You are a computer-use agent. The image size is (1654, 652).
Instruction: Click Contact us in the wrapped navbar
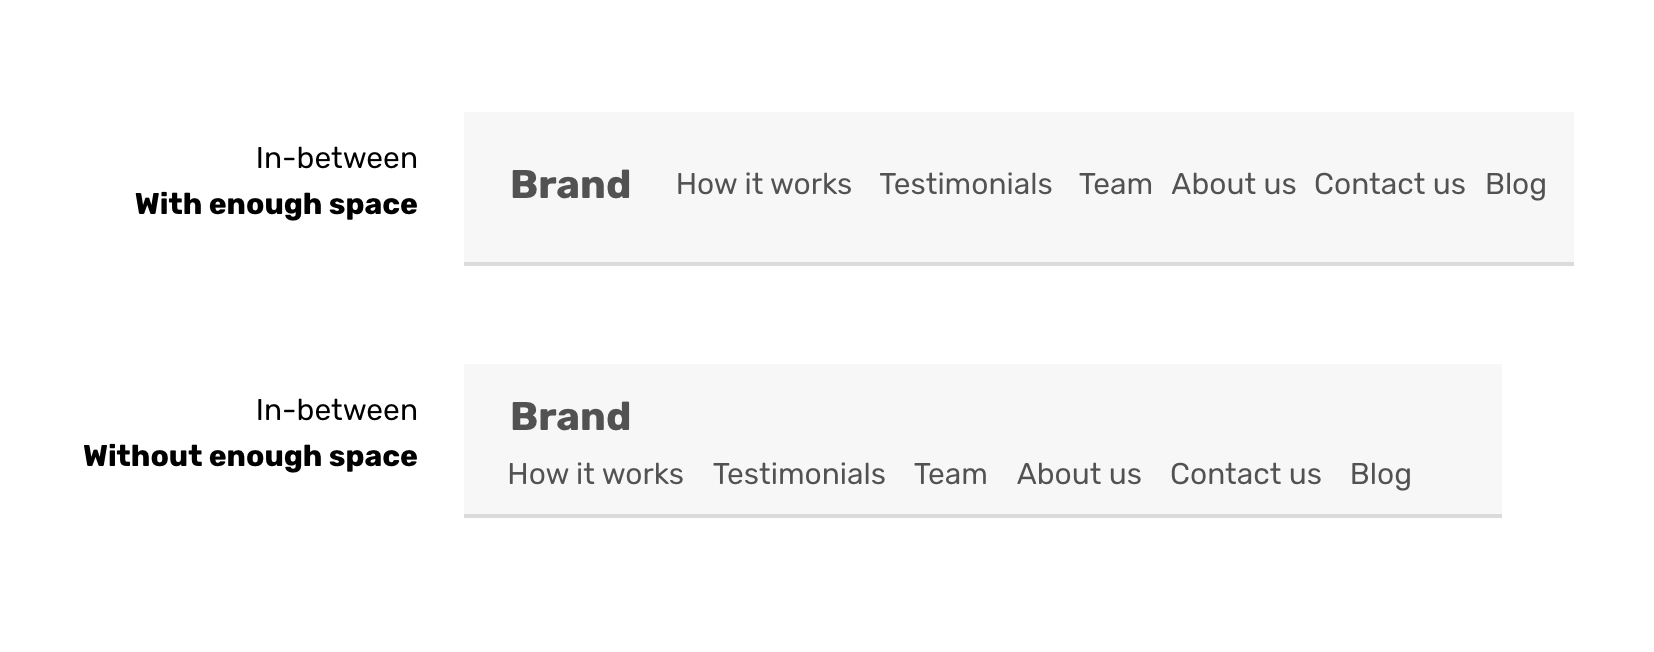1245,474
